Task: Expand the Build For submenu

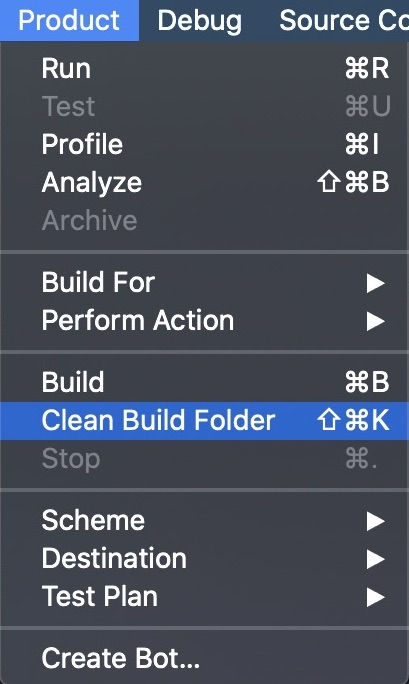Action: click(x=204, y=282)
